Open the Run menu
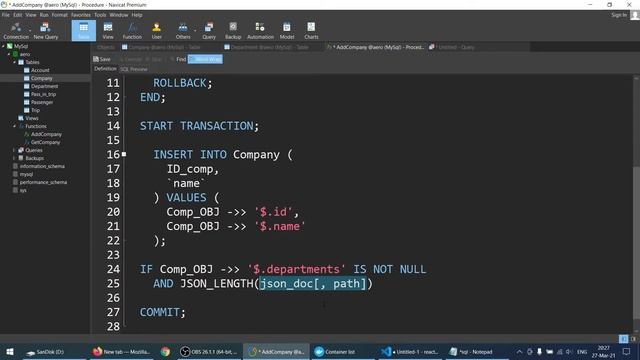Screen dimensions: 640x360 44,15
